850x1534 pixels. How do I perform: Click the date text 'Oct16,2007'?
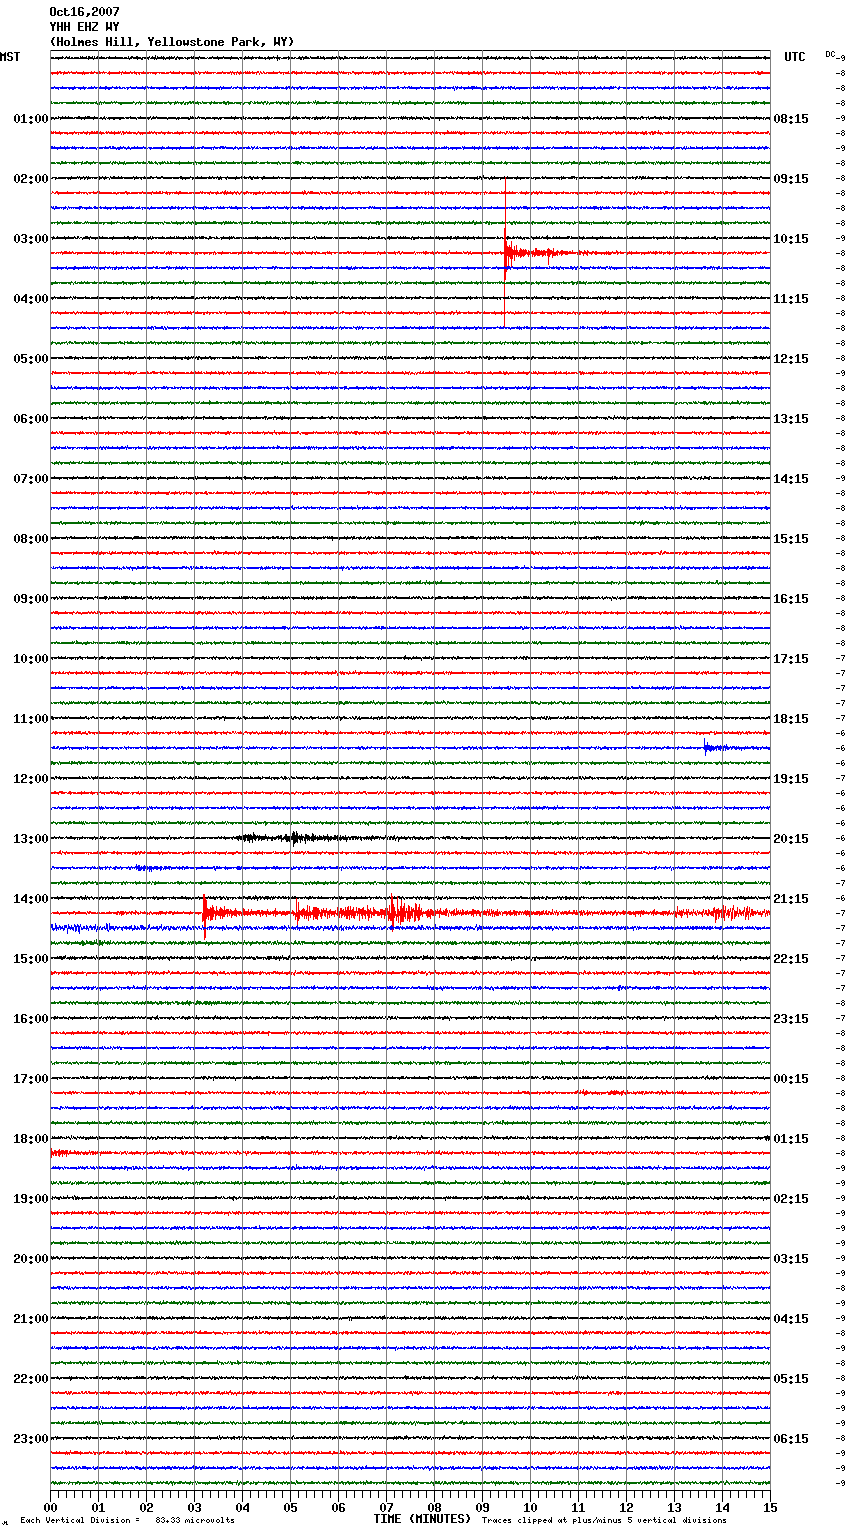click(84, 12)
